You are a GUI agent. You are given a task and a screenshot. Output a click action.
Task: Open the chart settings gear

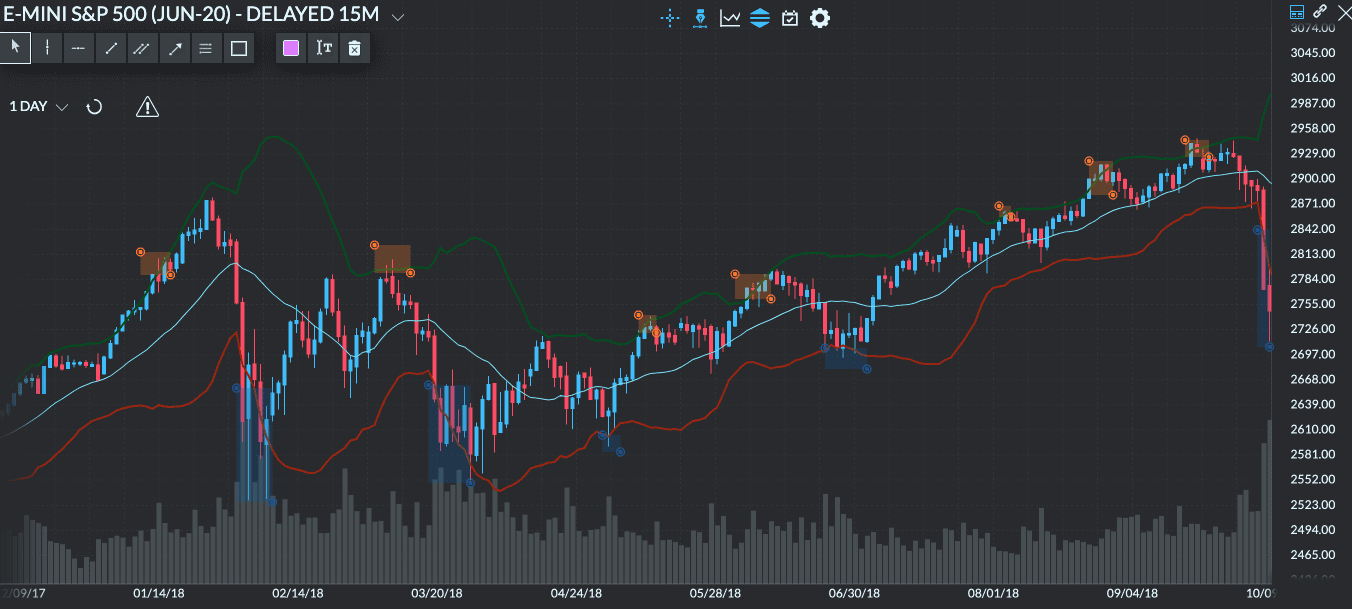[820, 17]
